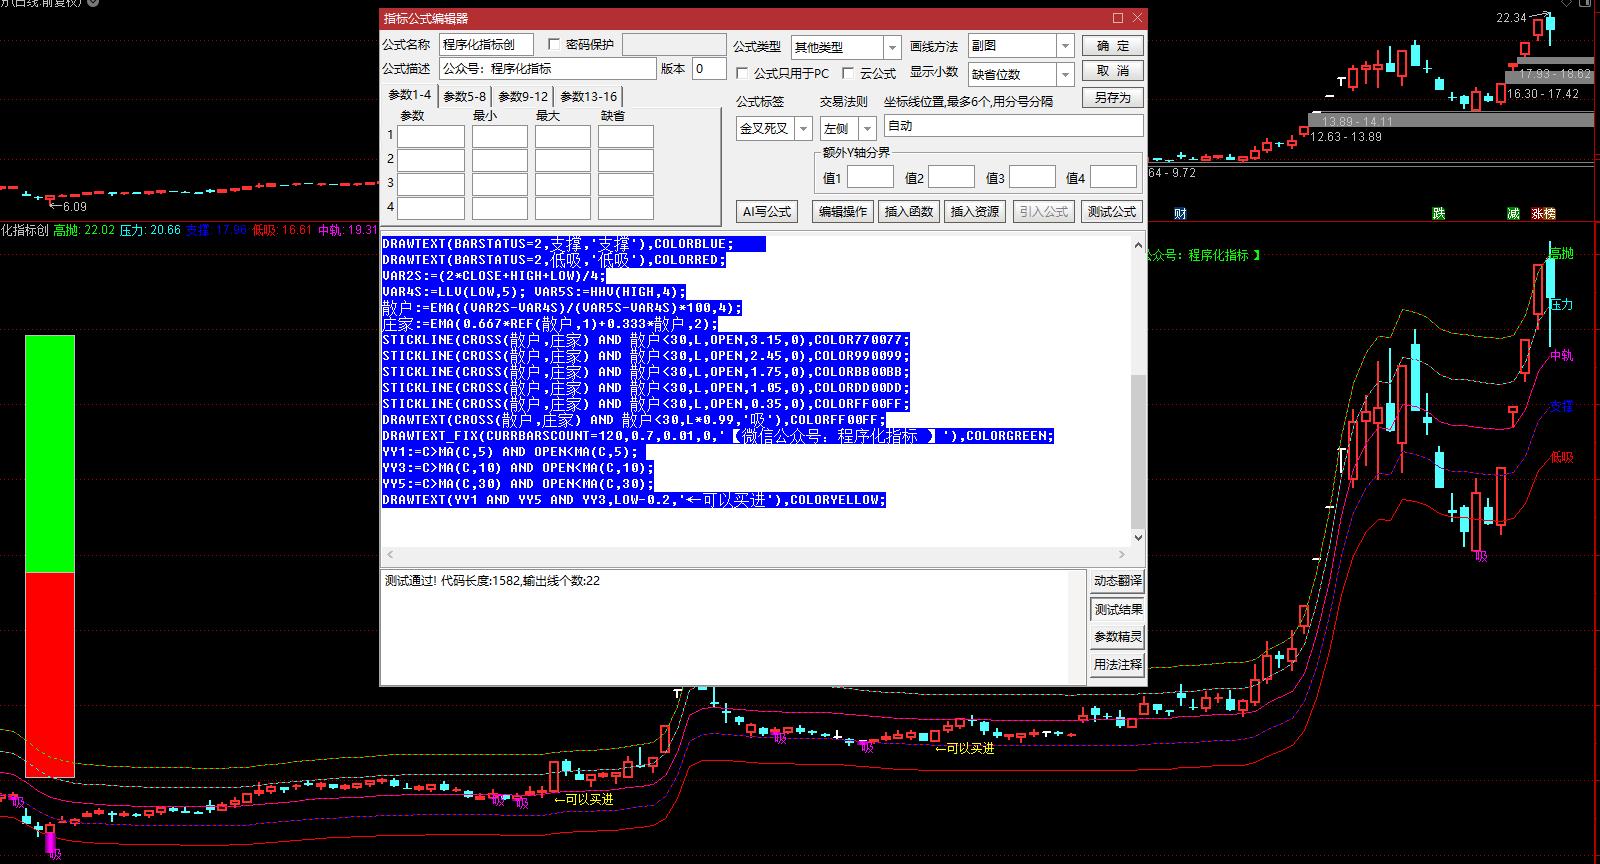Click the 公式描述 text field

[x=547, y=69]
